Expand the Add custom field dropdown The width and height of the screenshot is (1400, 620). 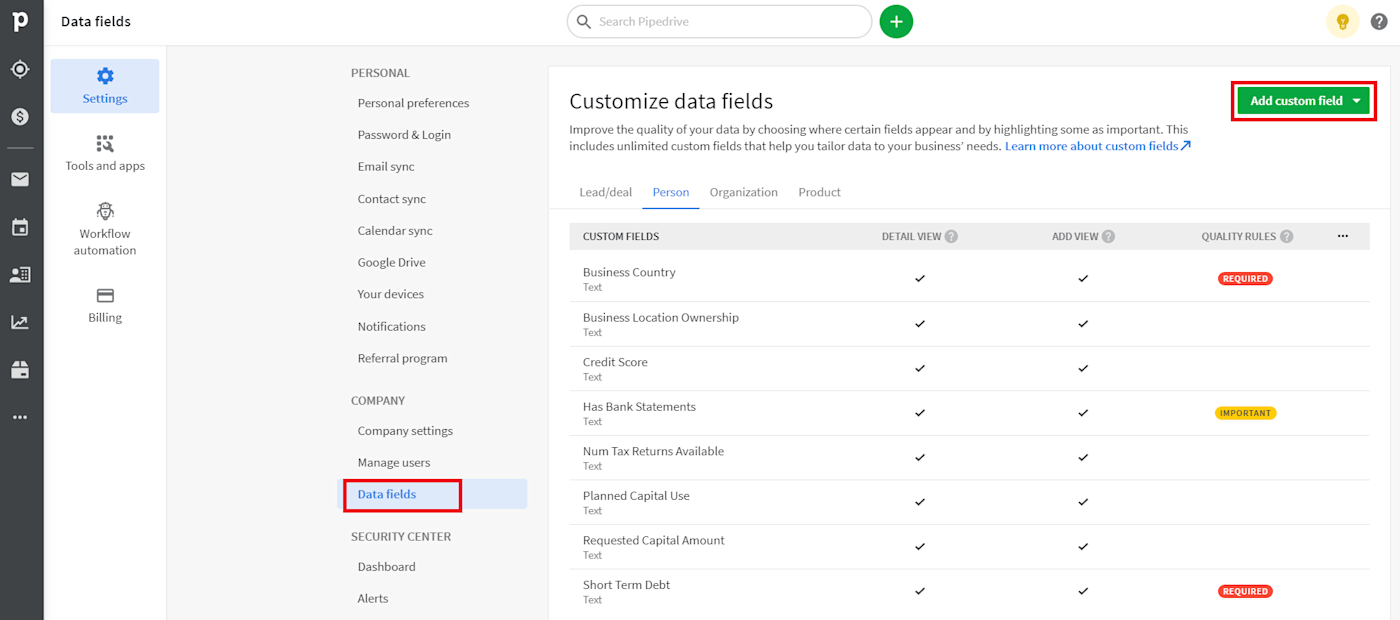tap(1356, 101)
